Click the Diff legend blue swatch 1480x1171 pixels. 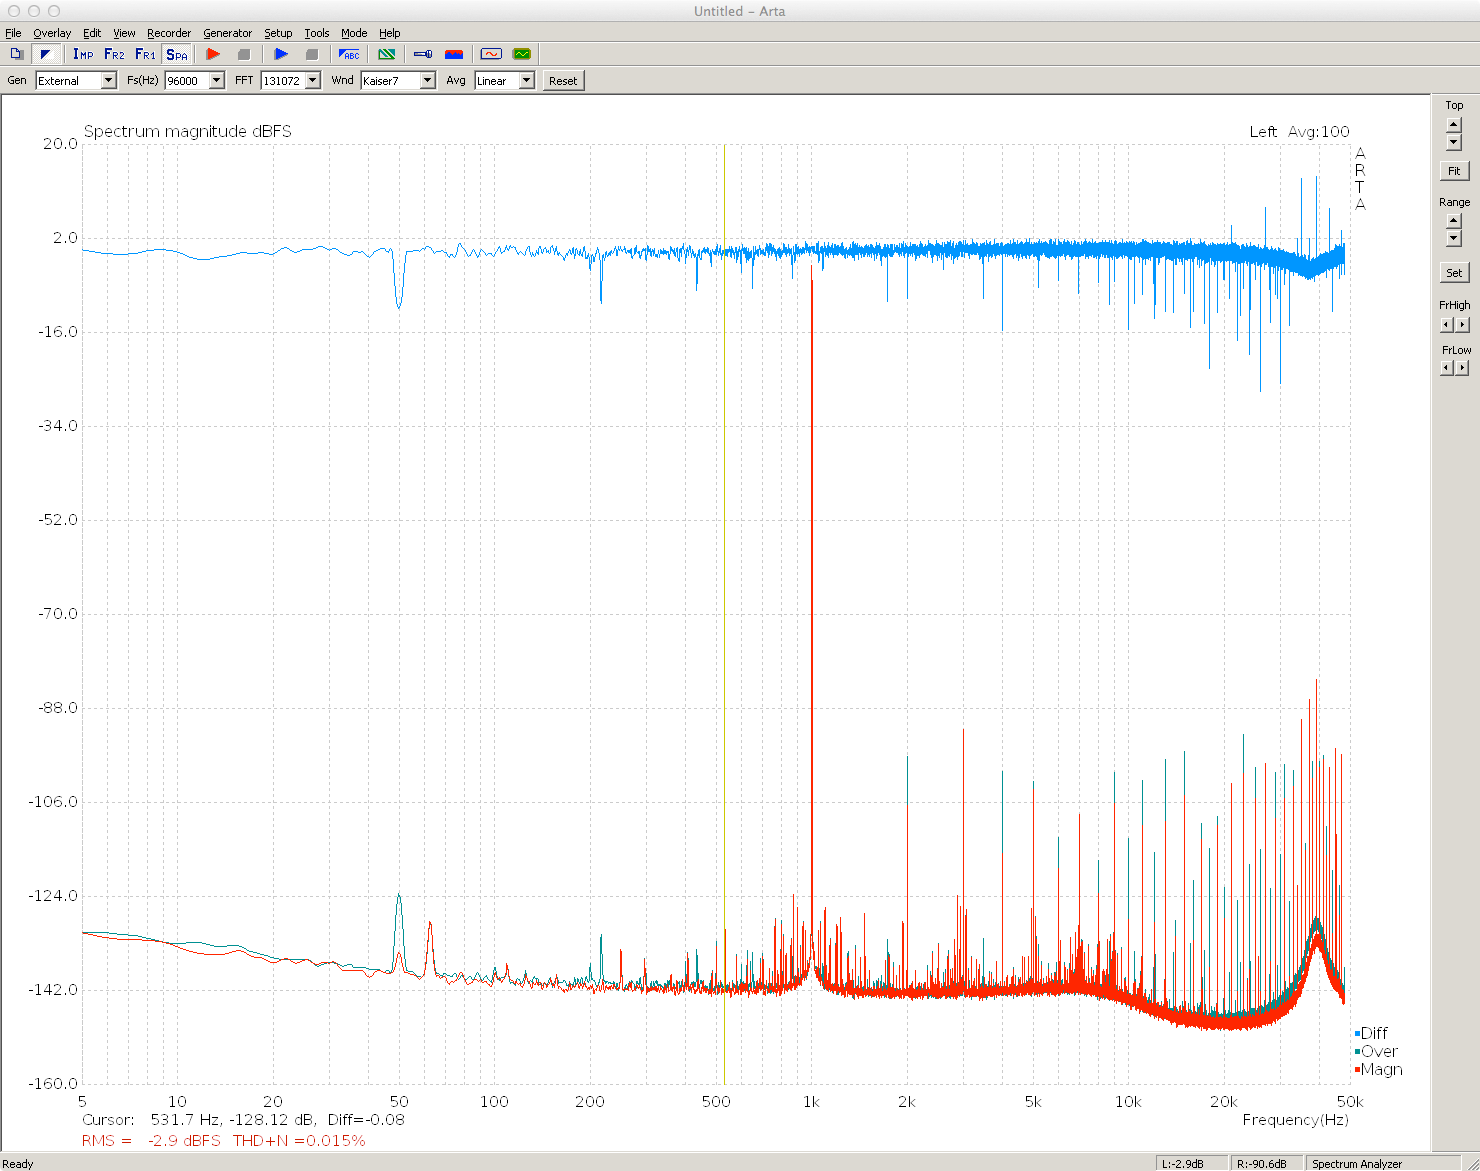click(1358, 1034)
